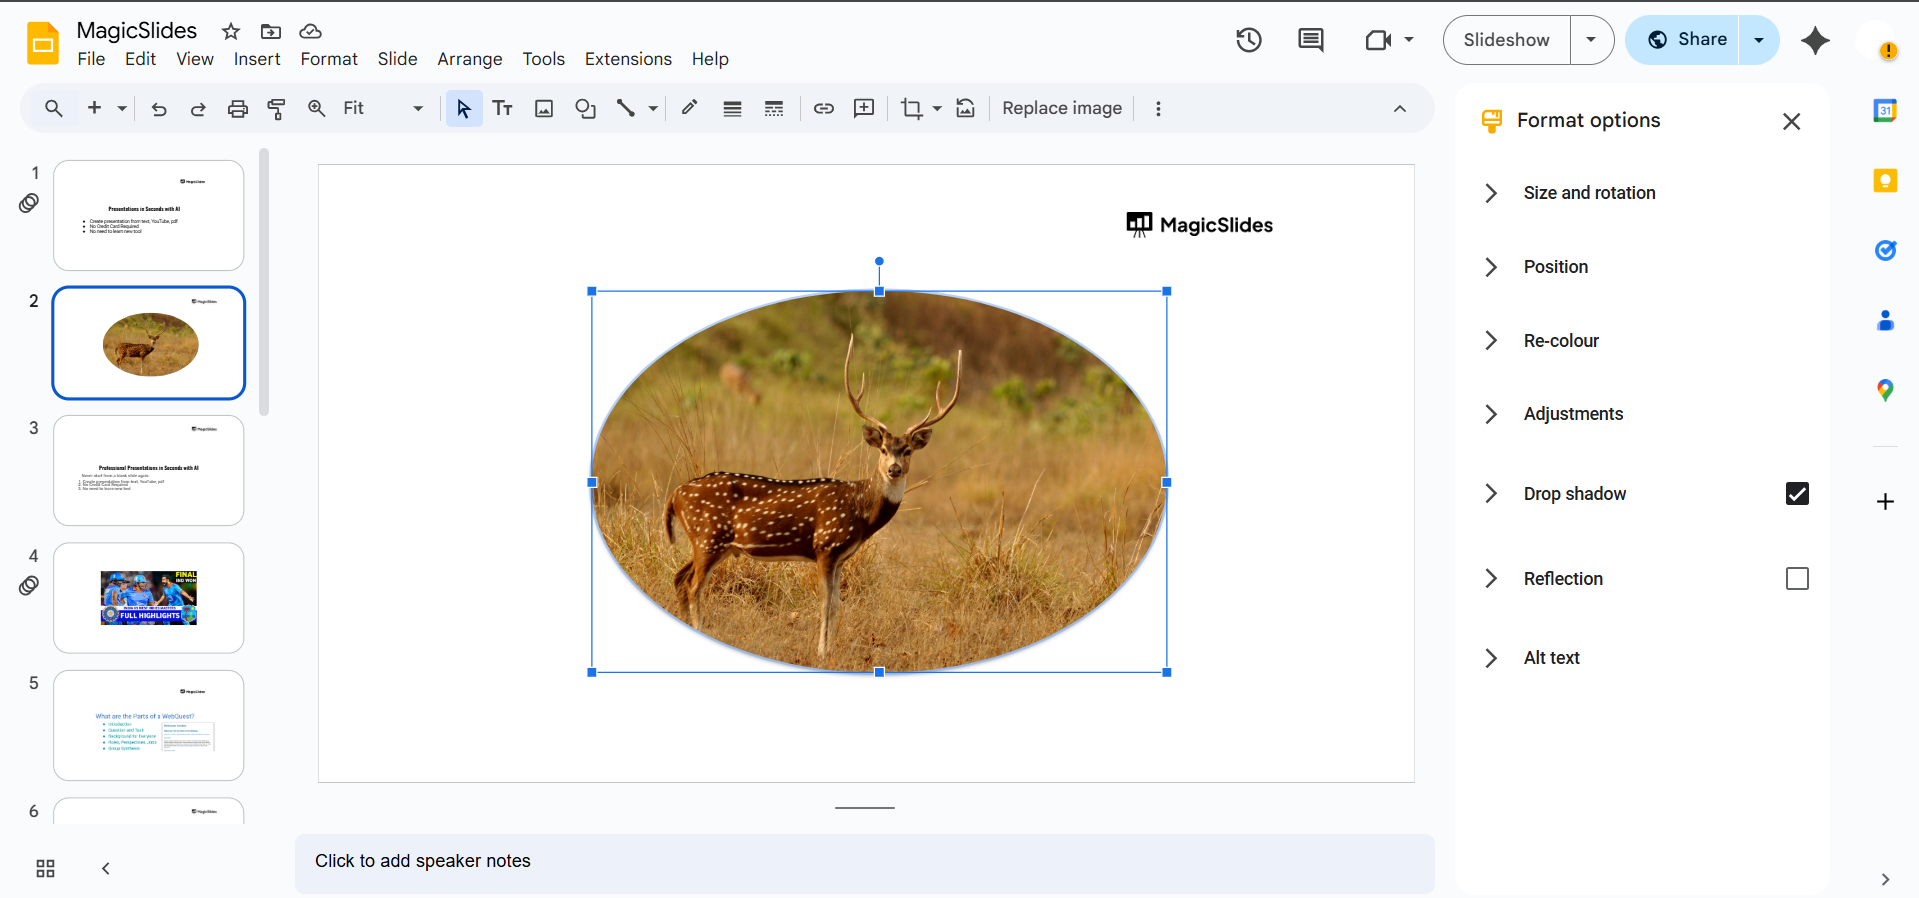Start the Slideshow
This screenshot has height=898, width=1919.
pyautogui.click(x=1506, y=40)
